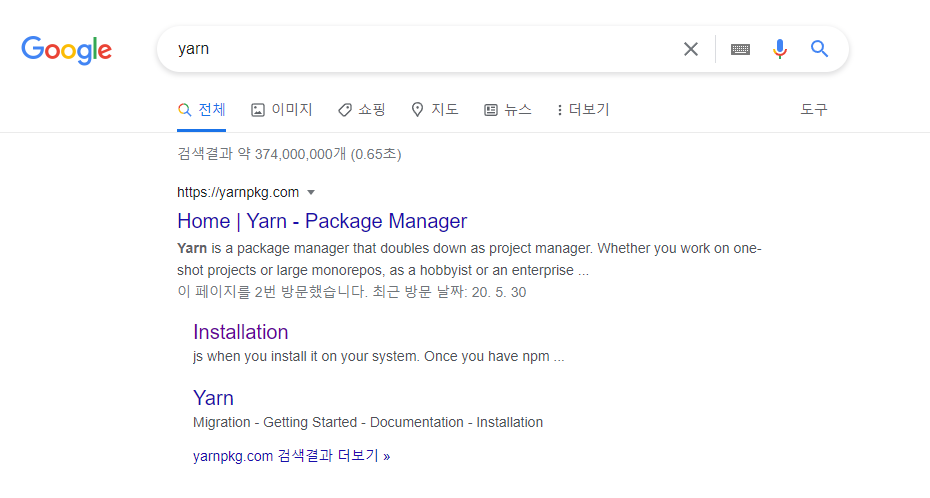Open the on-screen keyboard input tool
Image resolution: width=930 pixels, height=498 pixels.
click(x=740, y=49)
